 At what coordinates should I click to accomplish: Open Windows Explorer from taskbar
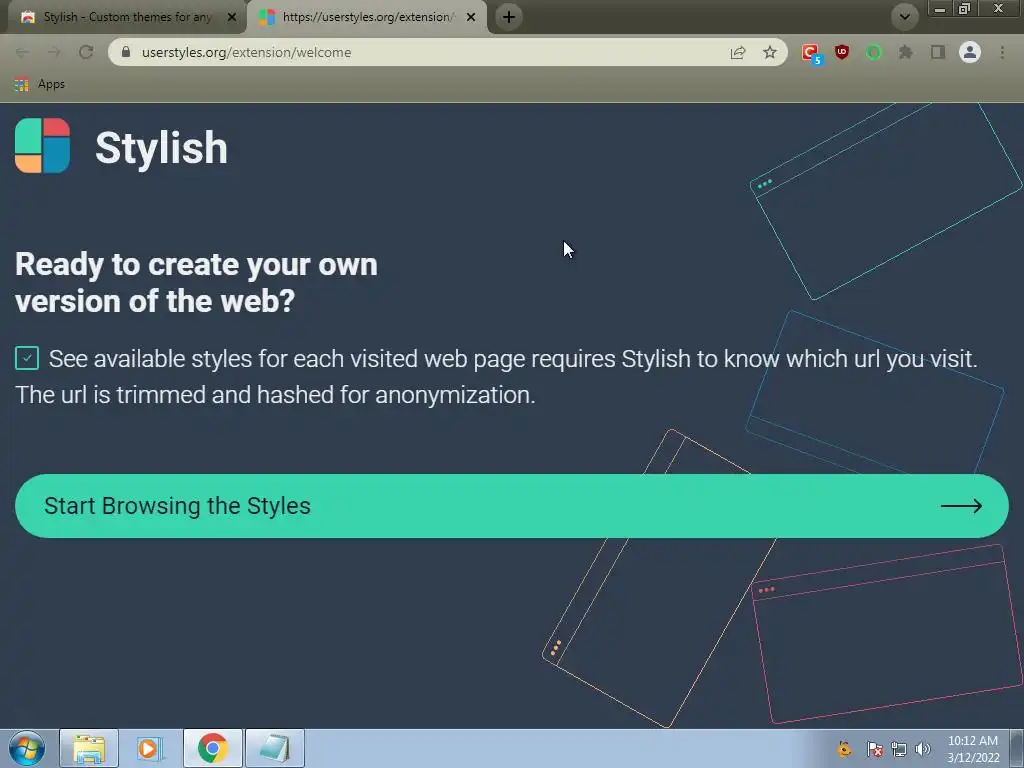pos(89,748)
